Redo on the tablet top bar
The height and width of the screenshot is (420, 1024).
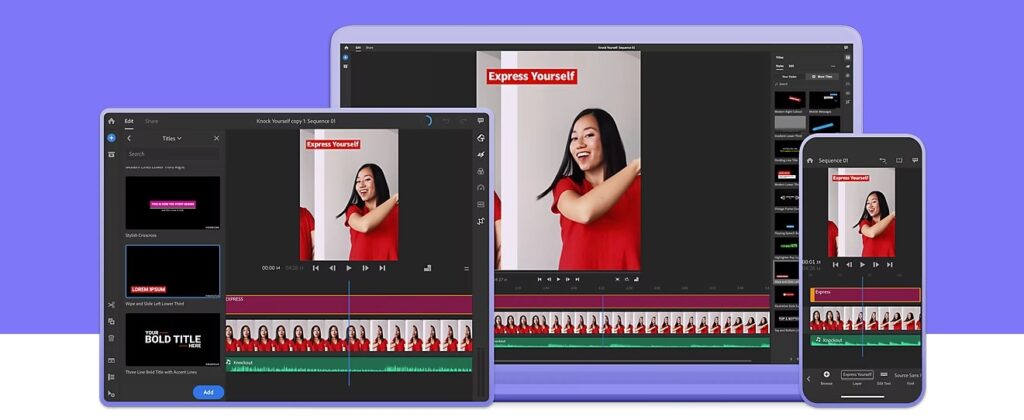click(463, 121)
